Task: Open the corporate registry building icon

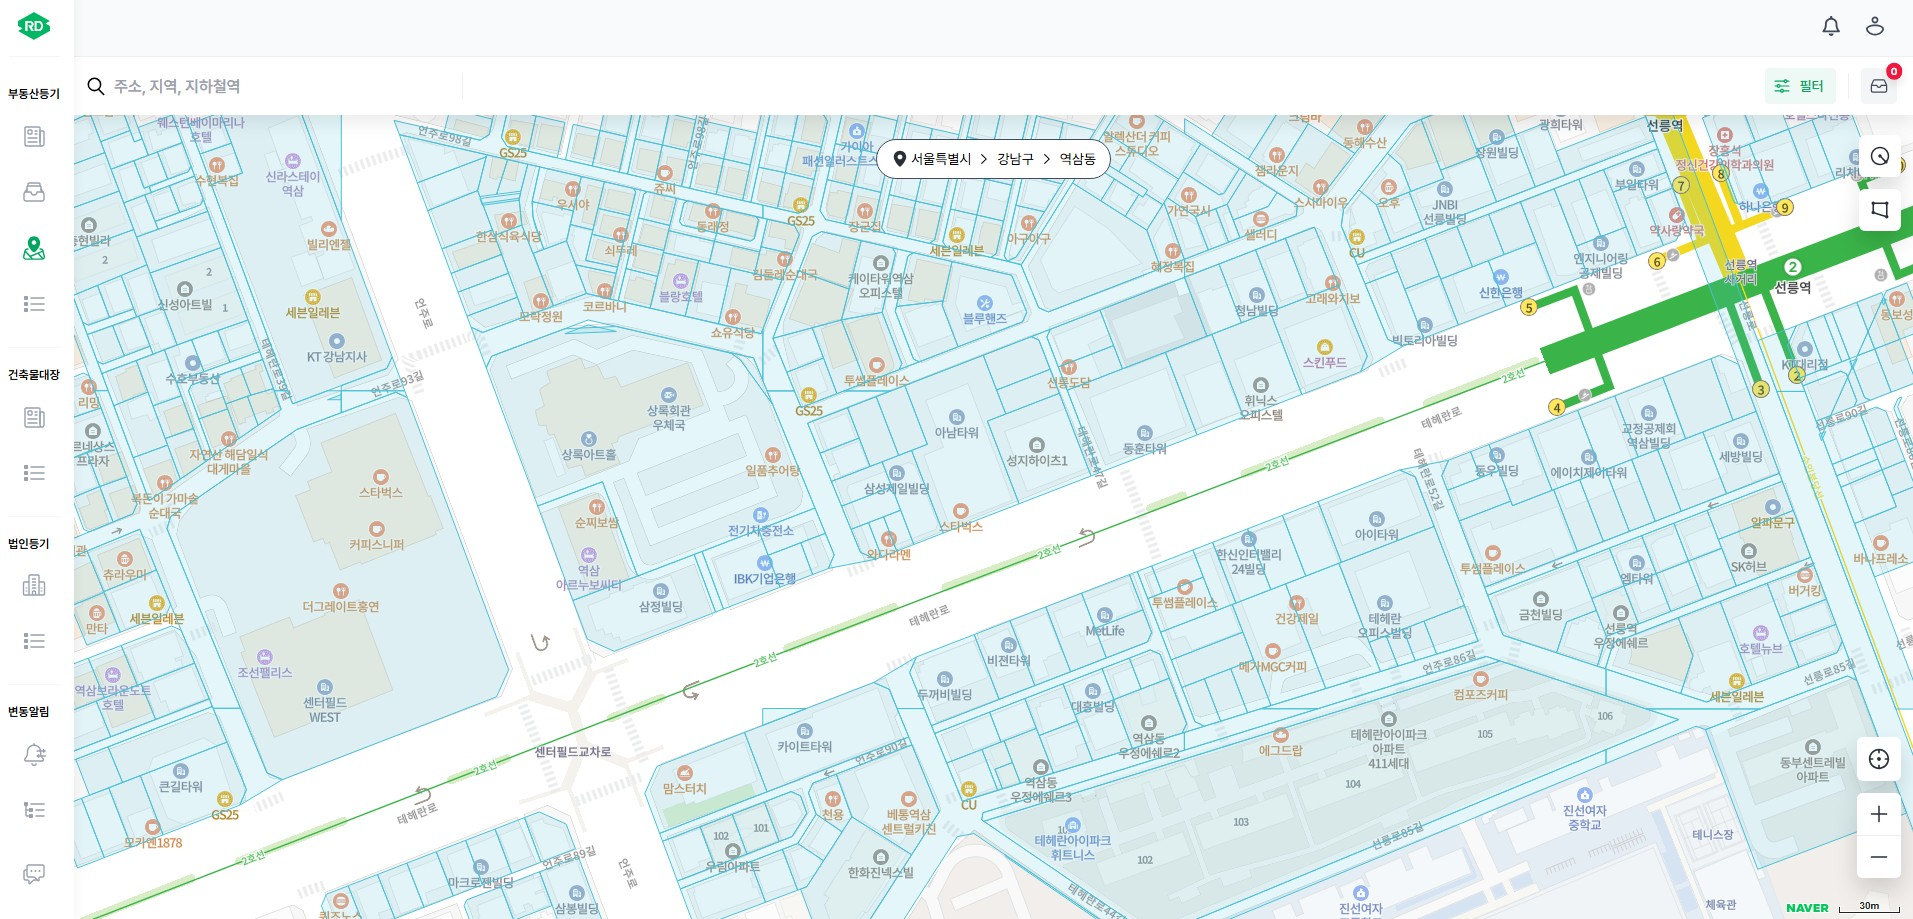Action: click(34, 585)
